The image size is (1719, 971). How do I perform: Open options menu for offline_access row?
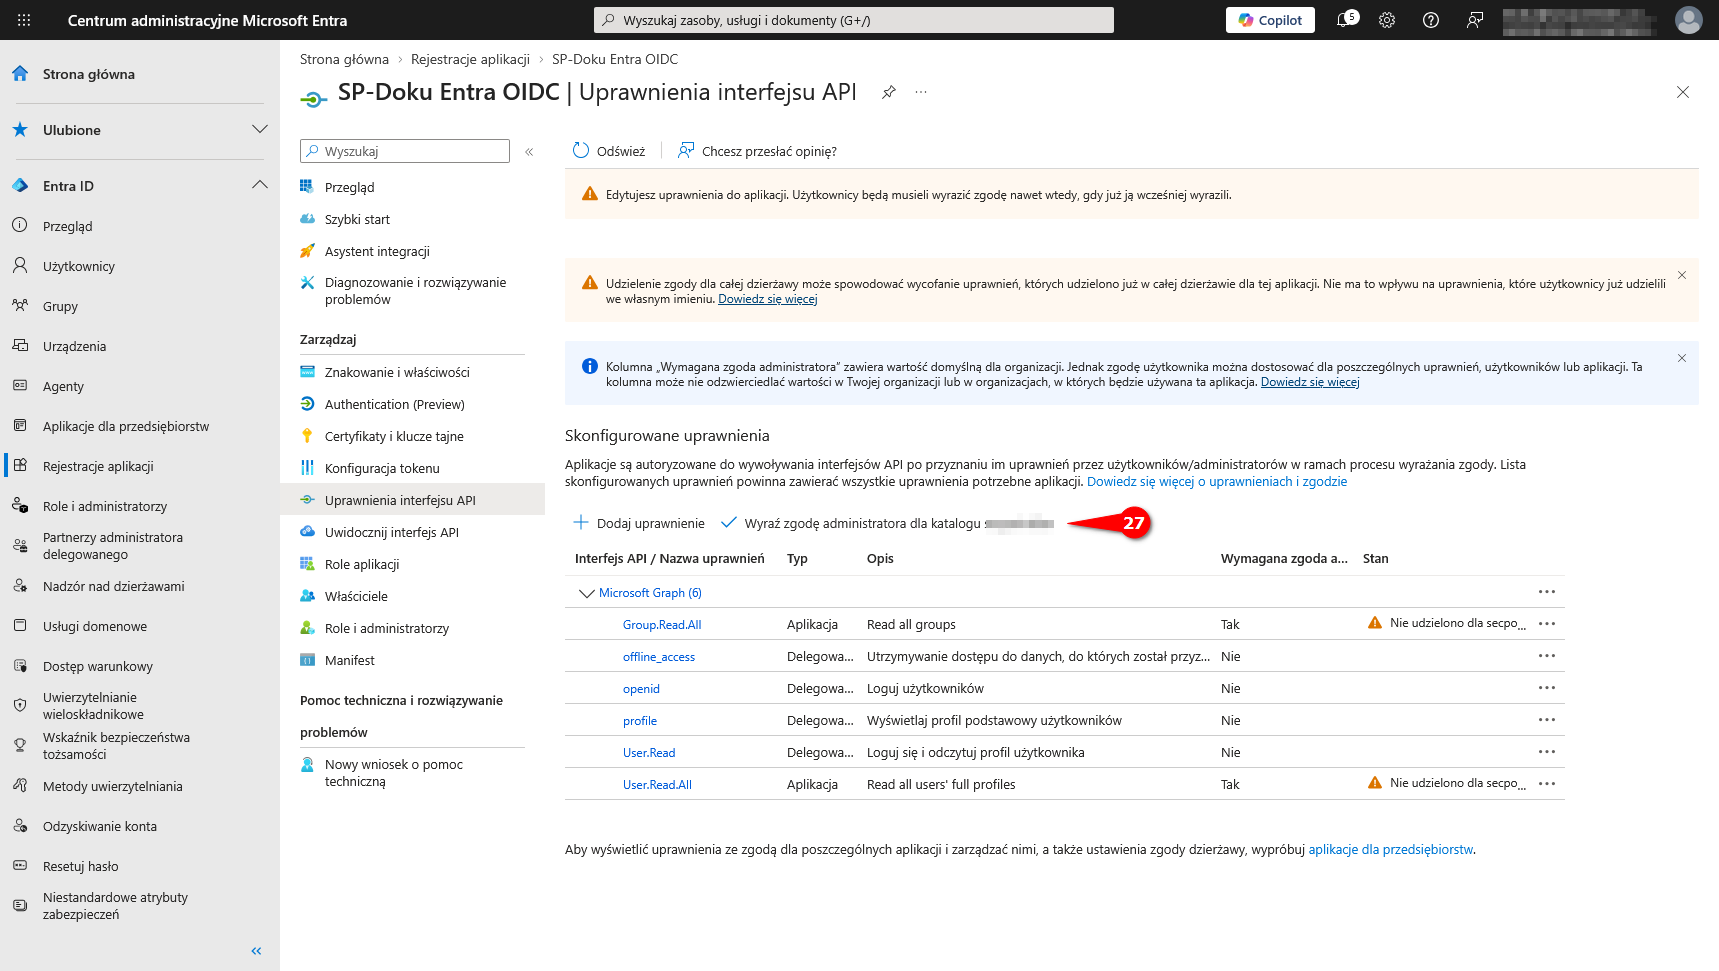(1547, 656)
